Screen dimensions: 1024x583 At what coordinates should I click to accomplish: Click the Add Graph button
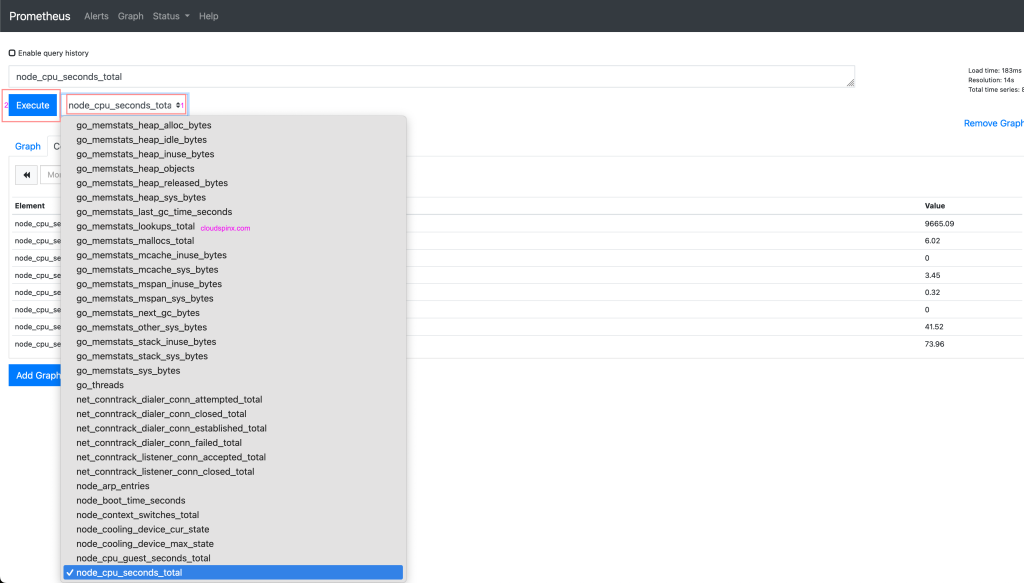(x=35, y=376)
